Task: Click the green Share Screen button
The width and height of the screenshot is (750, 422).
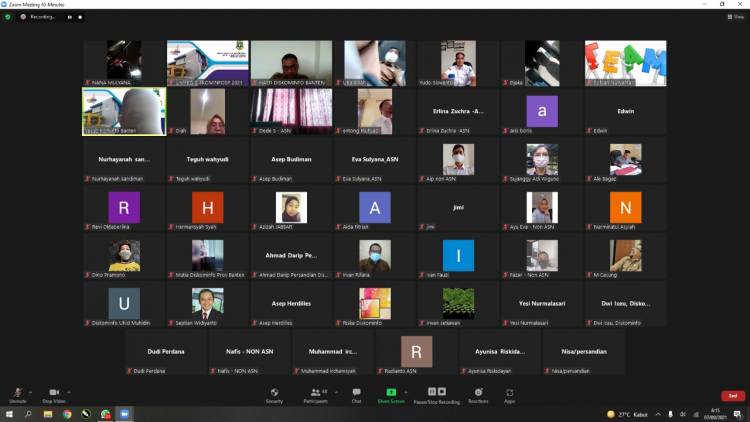Action: tap(390, 393)
